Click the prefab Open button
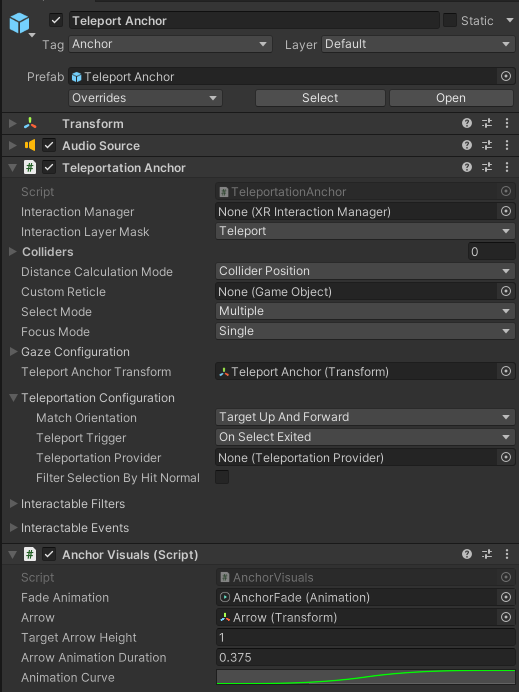Image resolution: width=519 pixels, height=692 pixels. tap(451, 98)
